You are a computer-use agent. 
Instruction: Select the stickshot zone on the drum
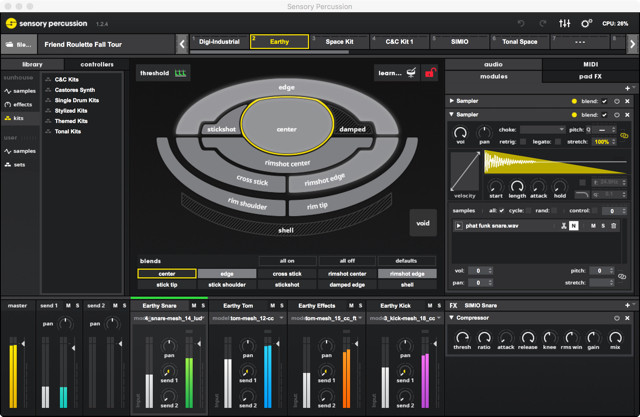(221, 129)
